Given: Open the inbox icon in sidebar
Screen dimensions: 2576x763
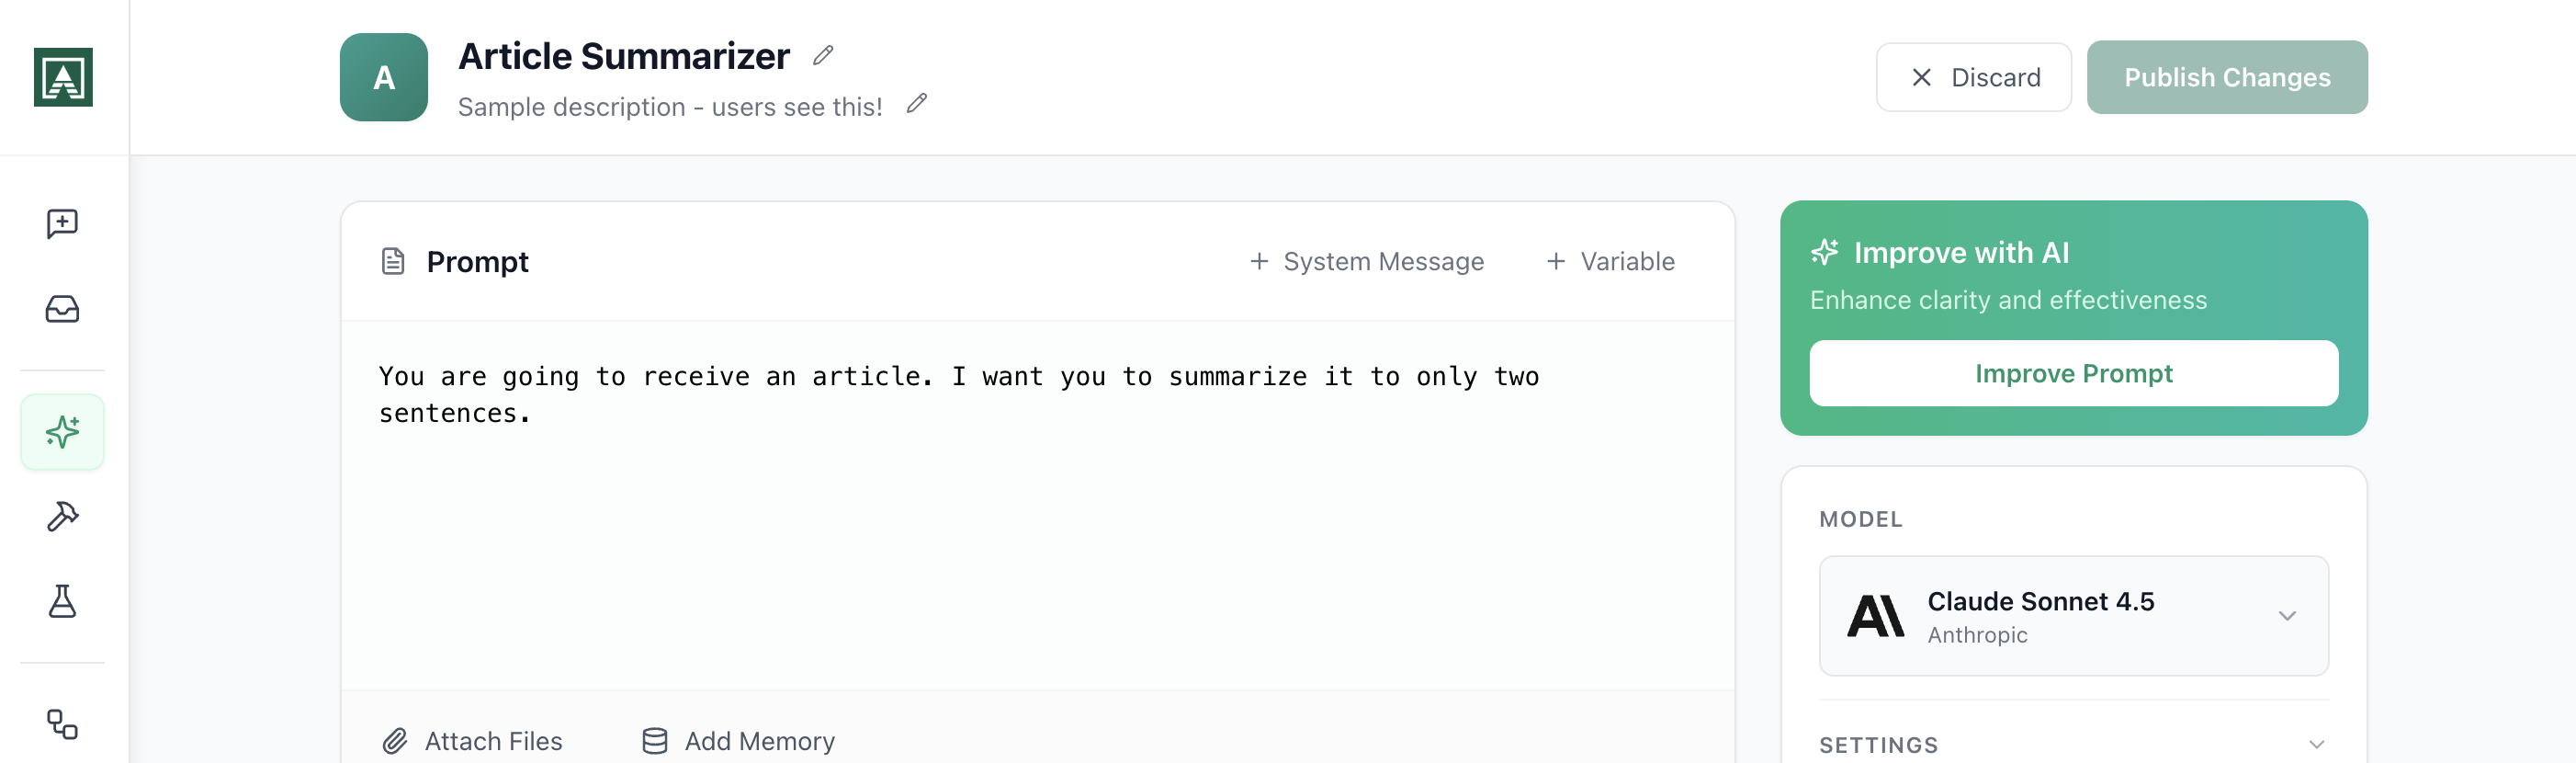Looking at the screenshot, I should point(62,310).
